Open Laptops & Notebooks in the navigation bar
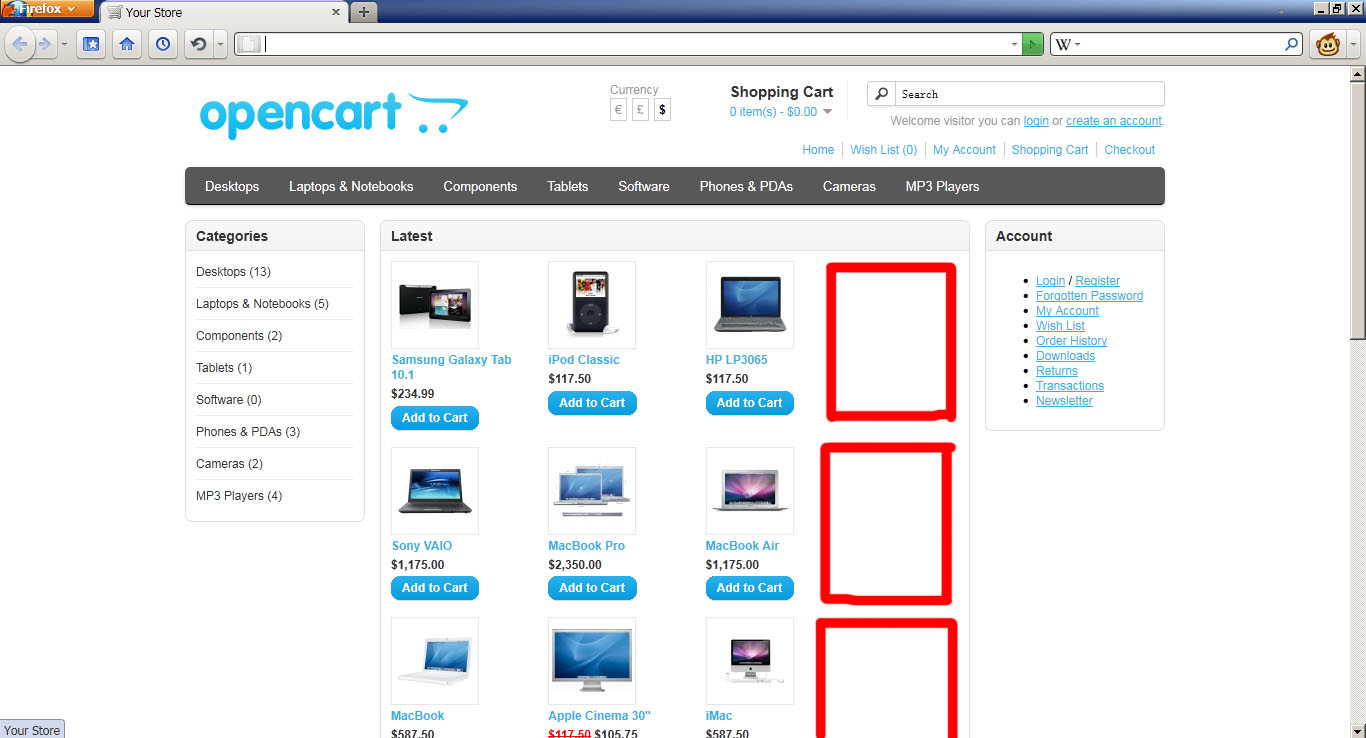 [x=351, y=186]
